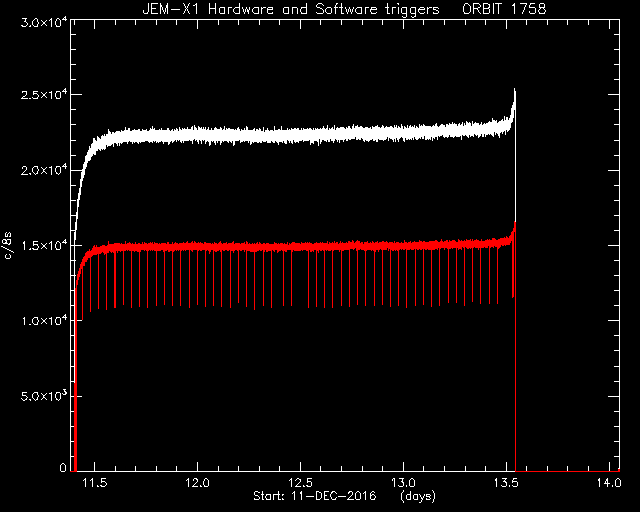This screenshot has width=640, height=512.
Task: Click the 13.0 x-axis tick label
Action: point(403,483)
